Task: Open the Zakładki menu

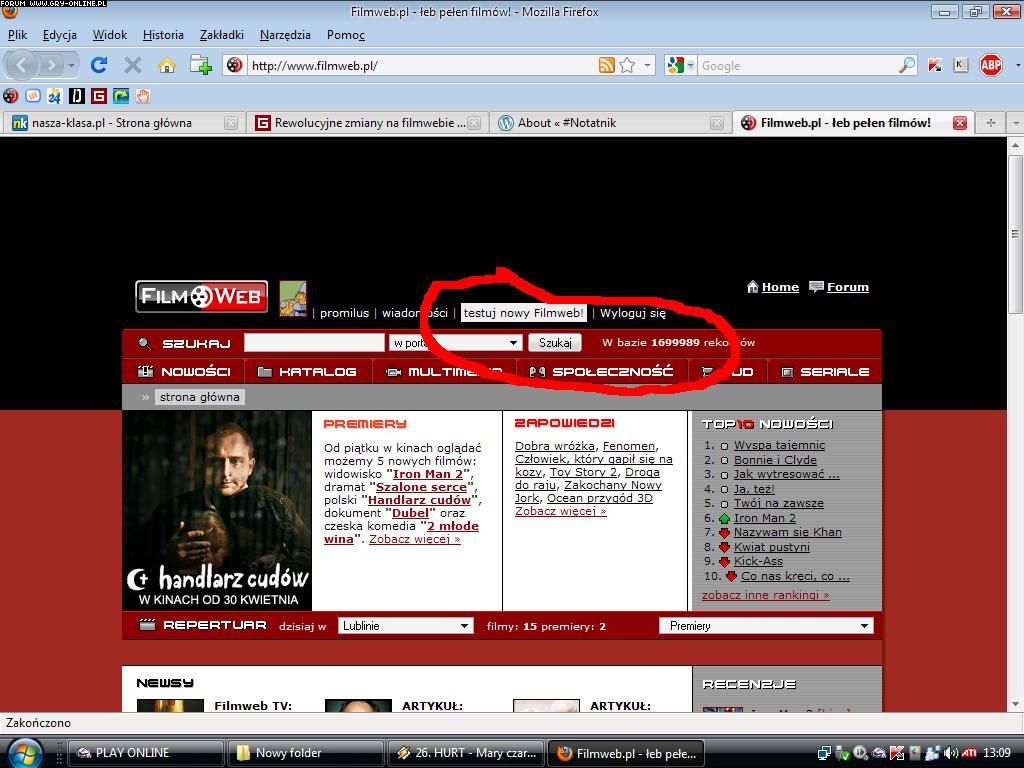Action: (222, 35)
